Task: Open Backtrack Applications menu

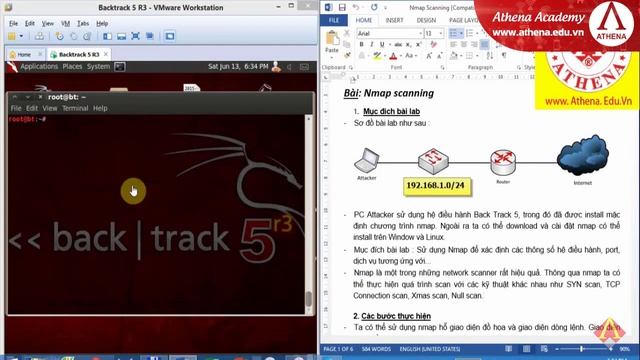Action: [39, 67]
